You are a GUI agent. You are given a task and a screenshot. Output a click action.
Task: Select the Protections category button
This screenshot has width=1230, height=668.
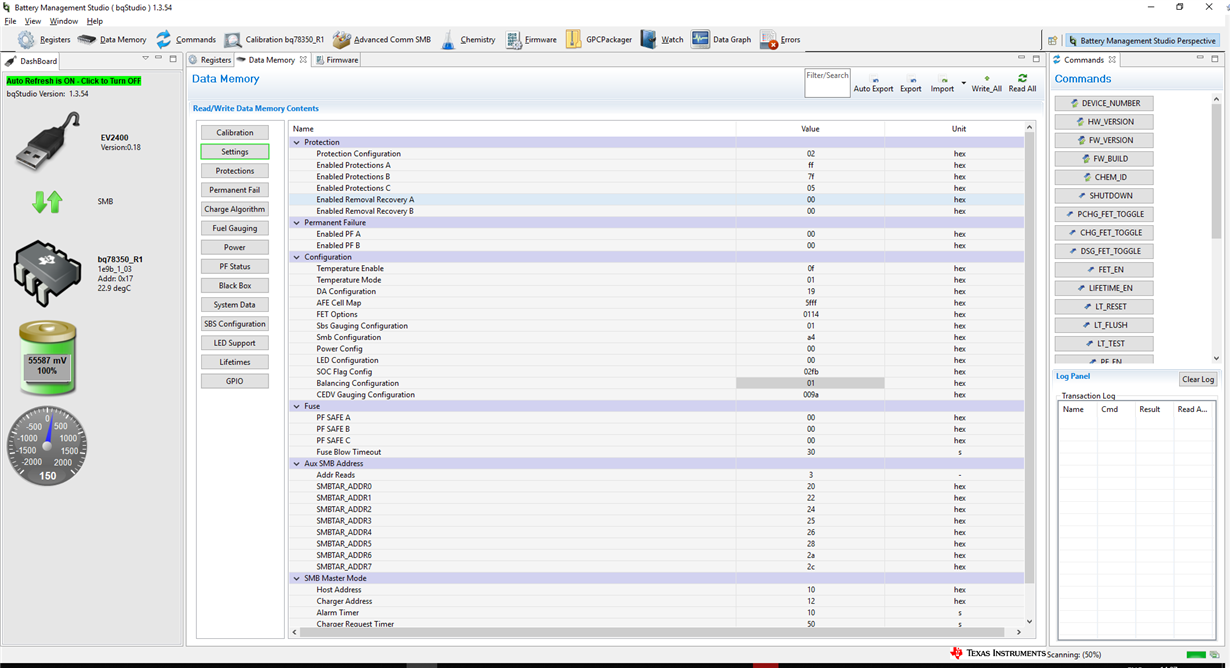tap(235, 171)
